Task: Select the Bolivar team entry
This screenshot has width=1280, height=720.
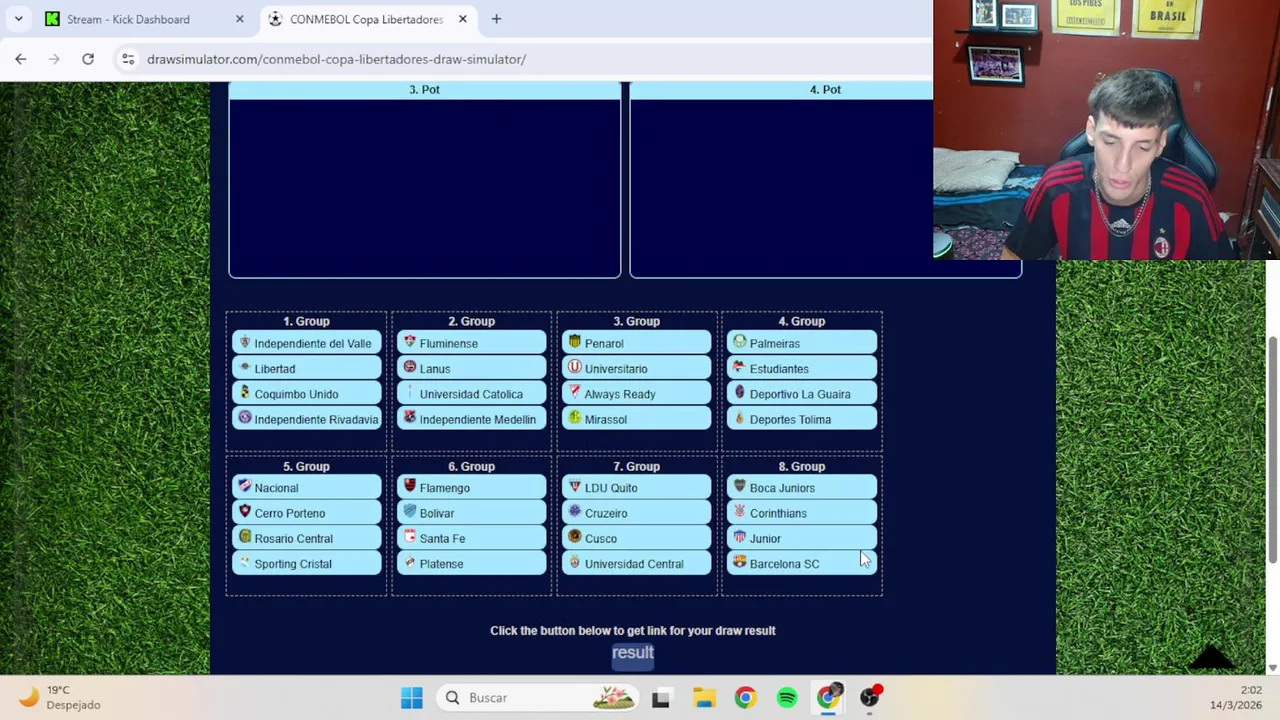Action: tap(472, 513)
